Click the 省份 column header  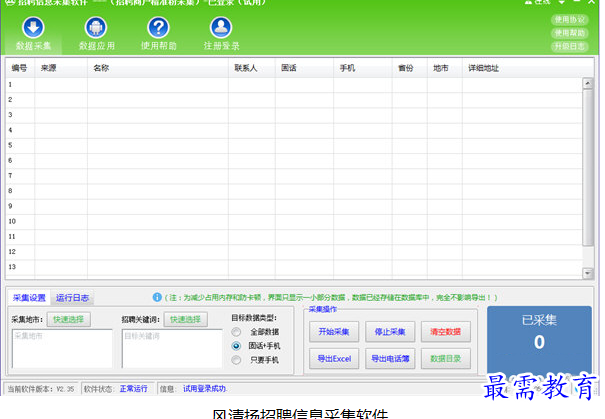coord(410,68)
